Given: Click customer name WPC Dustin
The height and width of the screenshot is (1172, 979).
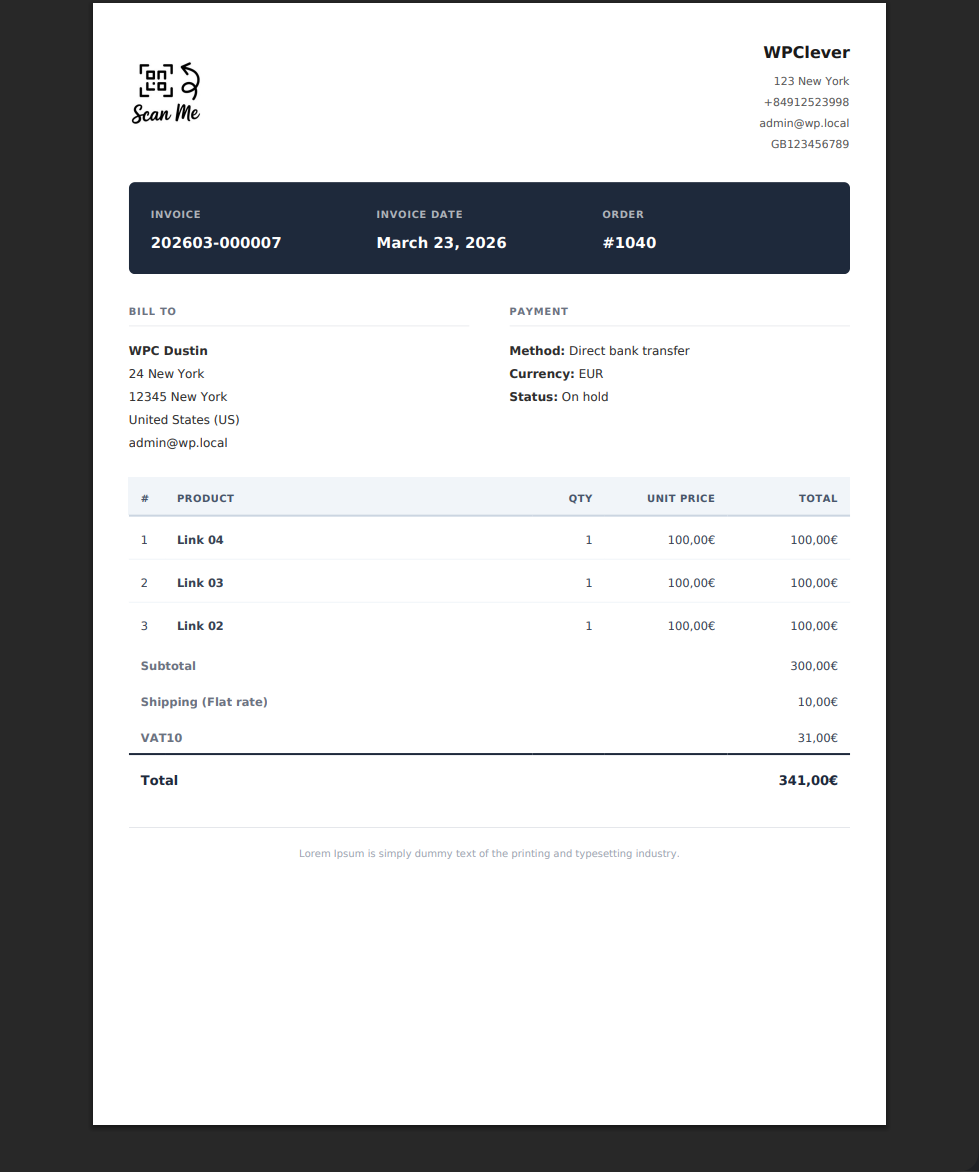Looking at the screenshot, I should pyautogui.click(x=168, y=351).
